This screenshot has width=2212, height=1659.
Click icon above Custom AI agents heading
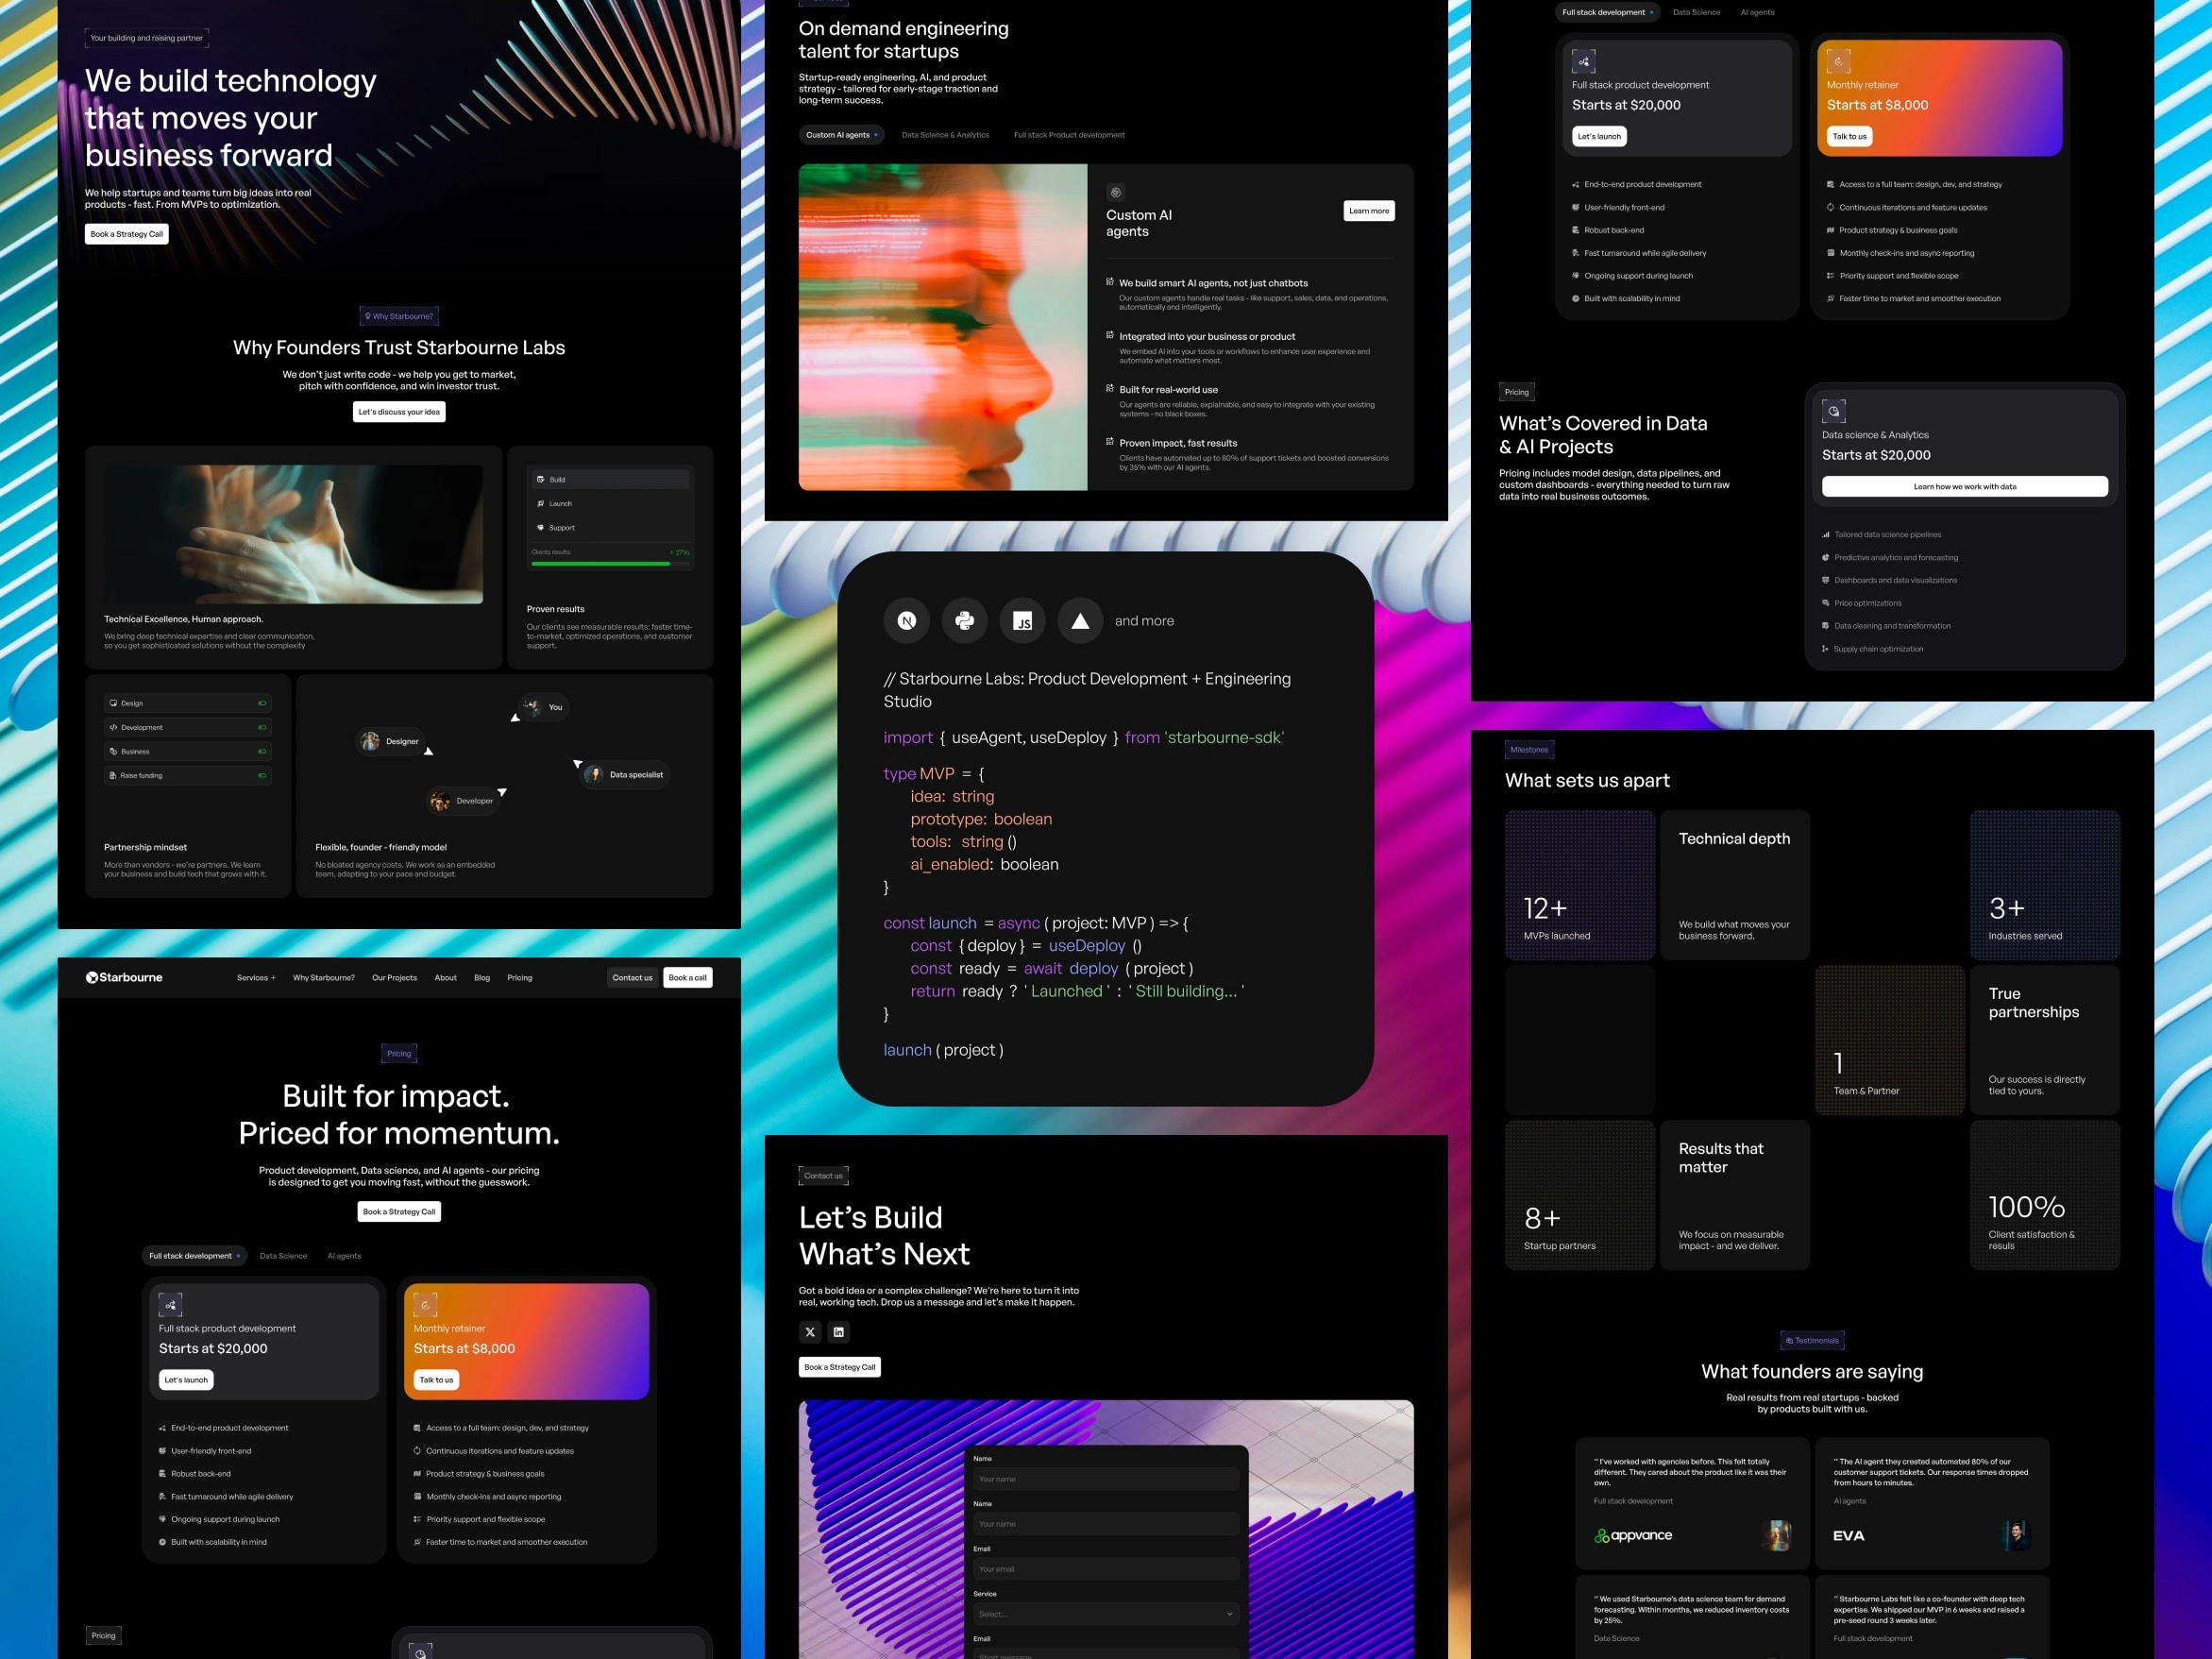coord(1116,192)
